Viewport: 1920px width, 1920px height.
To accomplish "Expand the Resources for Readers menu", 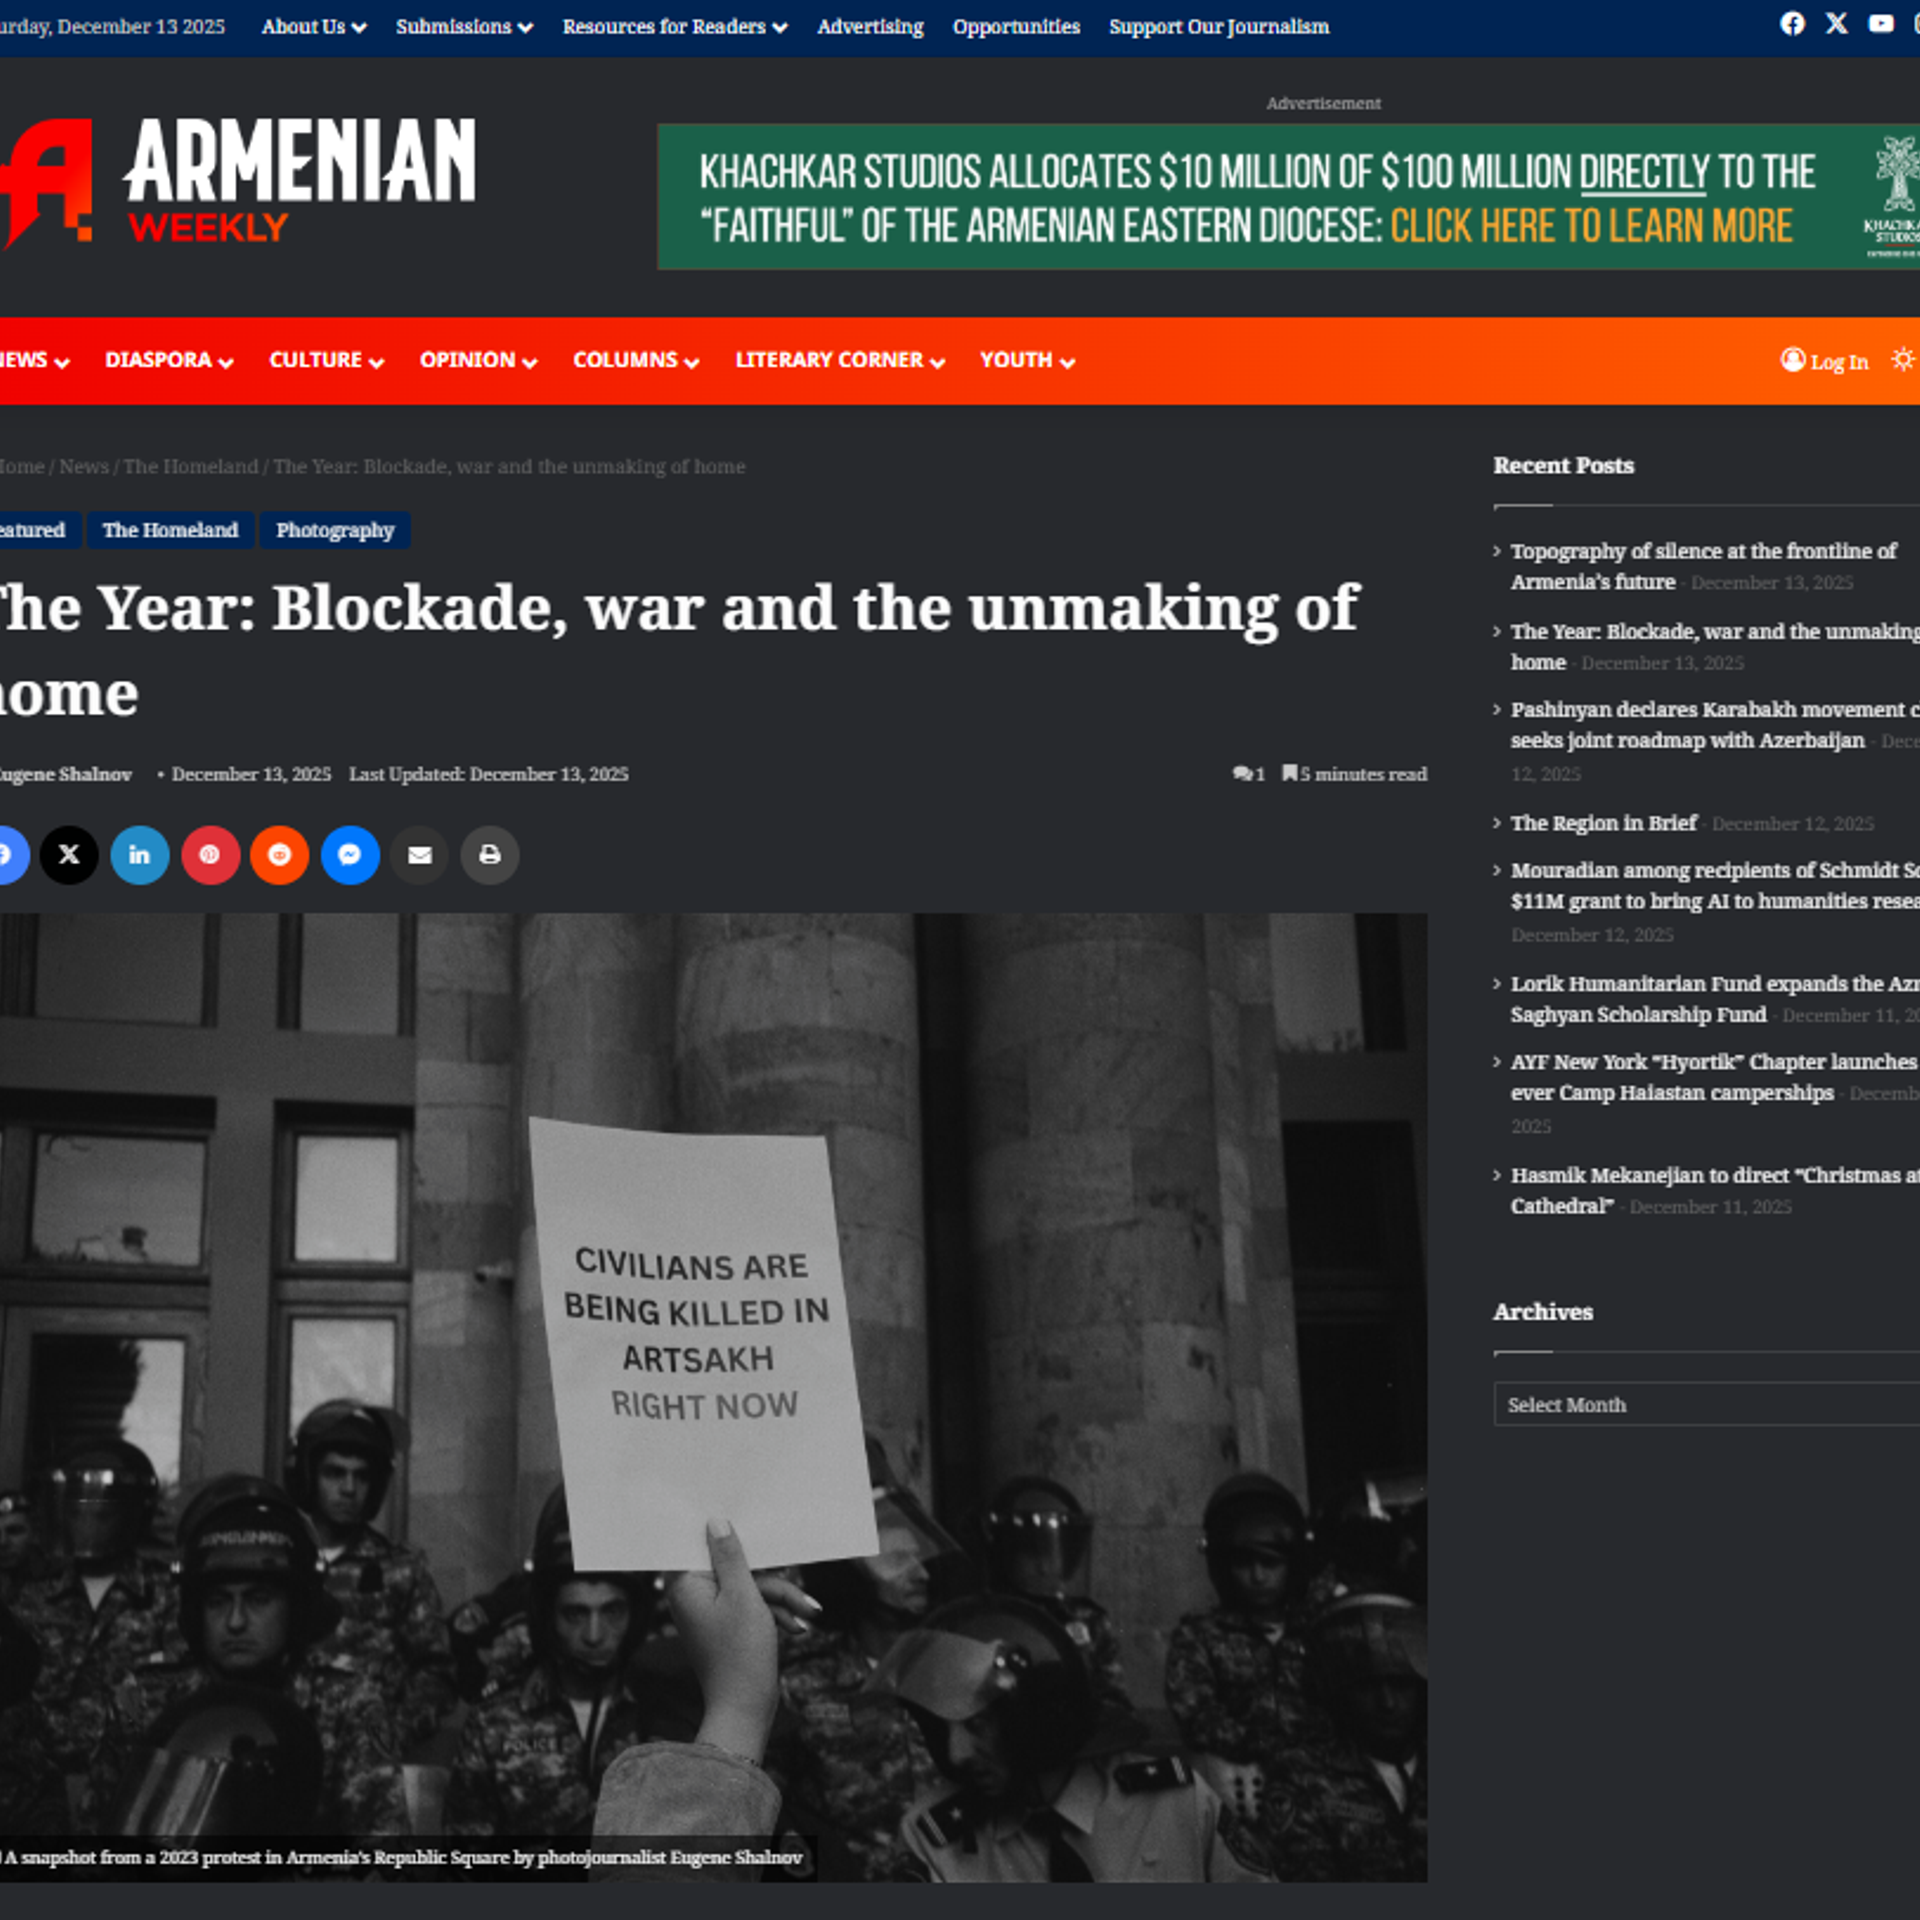I will [675, 27].
